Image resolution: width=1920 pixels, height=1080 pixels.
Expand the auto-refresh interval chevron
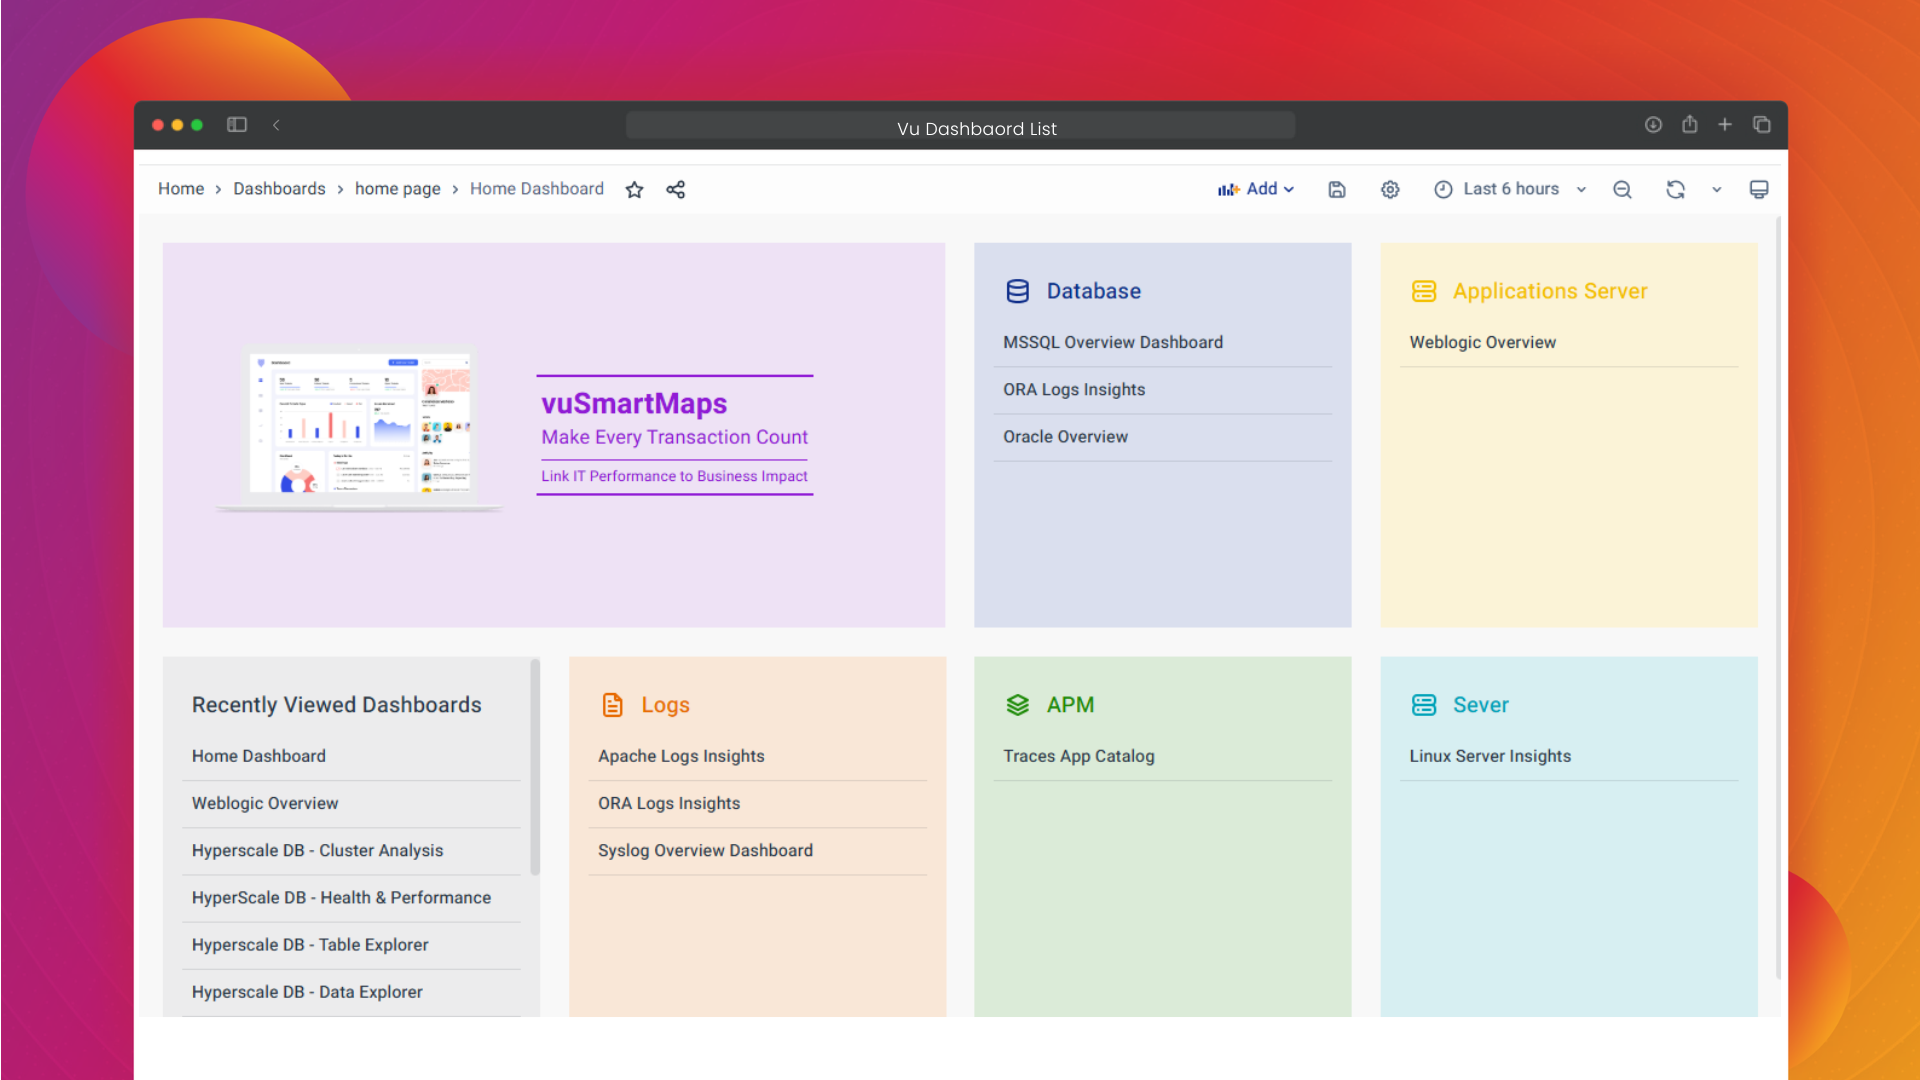tap(1717, 189)
